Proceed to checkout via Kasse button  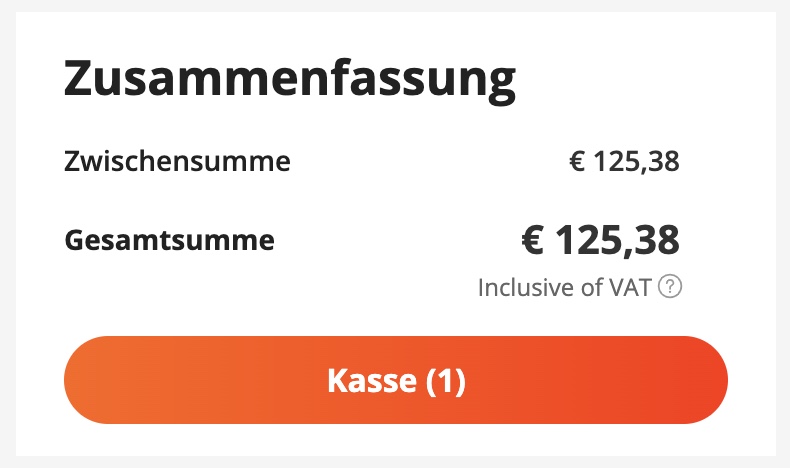396,381
